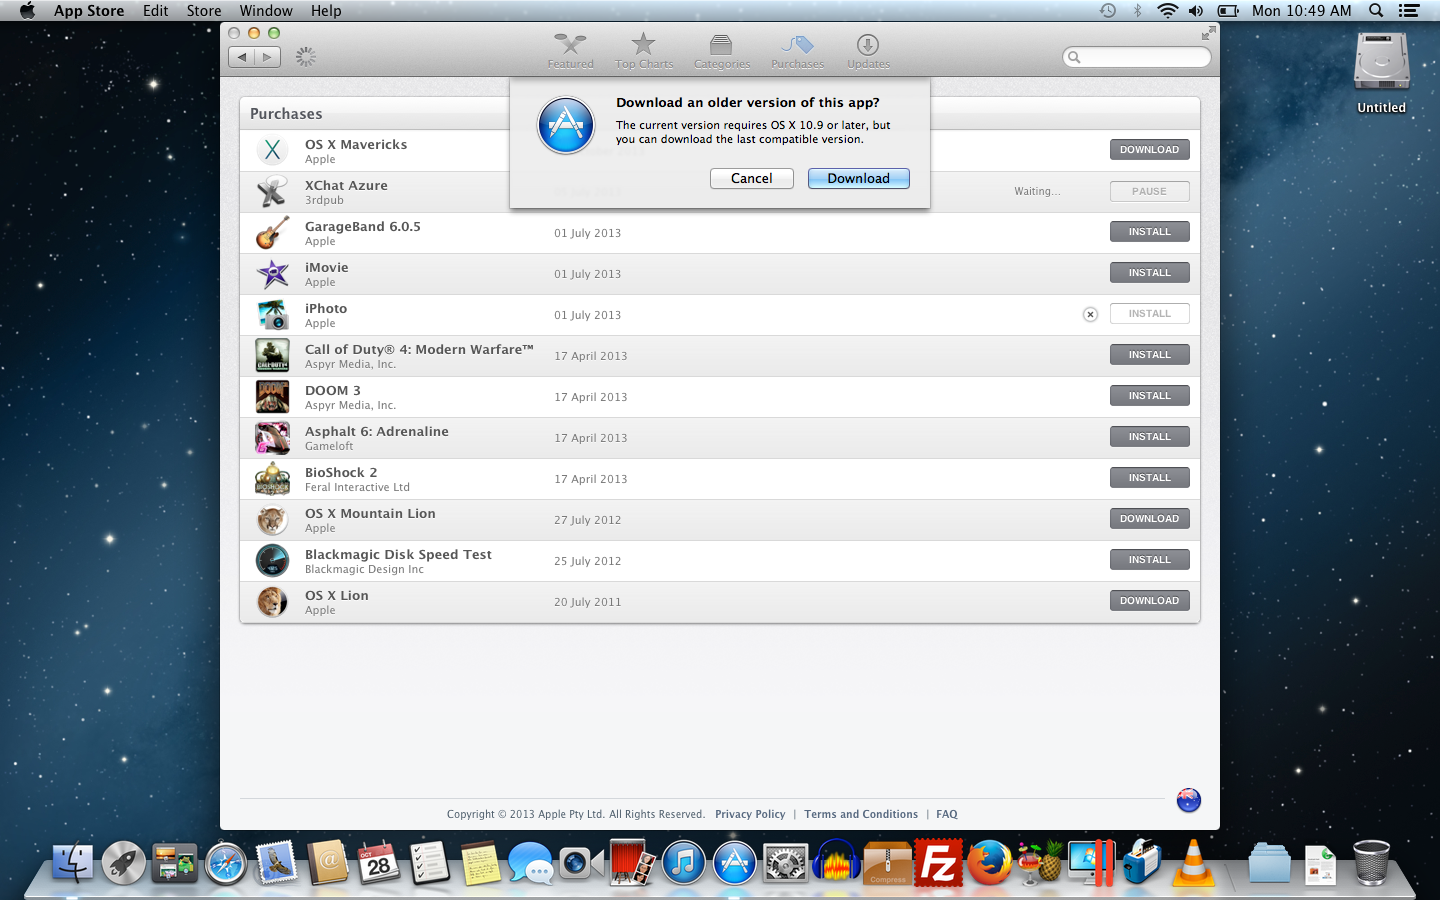Download OS X Lion
The width and height of the screenshot is (1440, 900).
tap(1149, 601)
